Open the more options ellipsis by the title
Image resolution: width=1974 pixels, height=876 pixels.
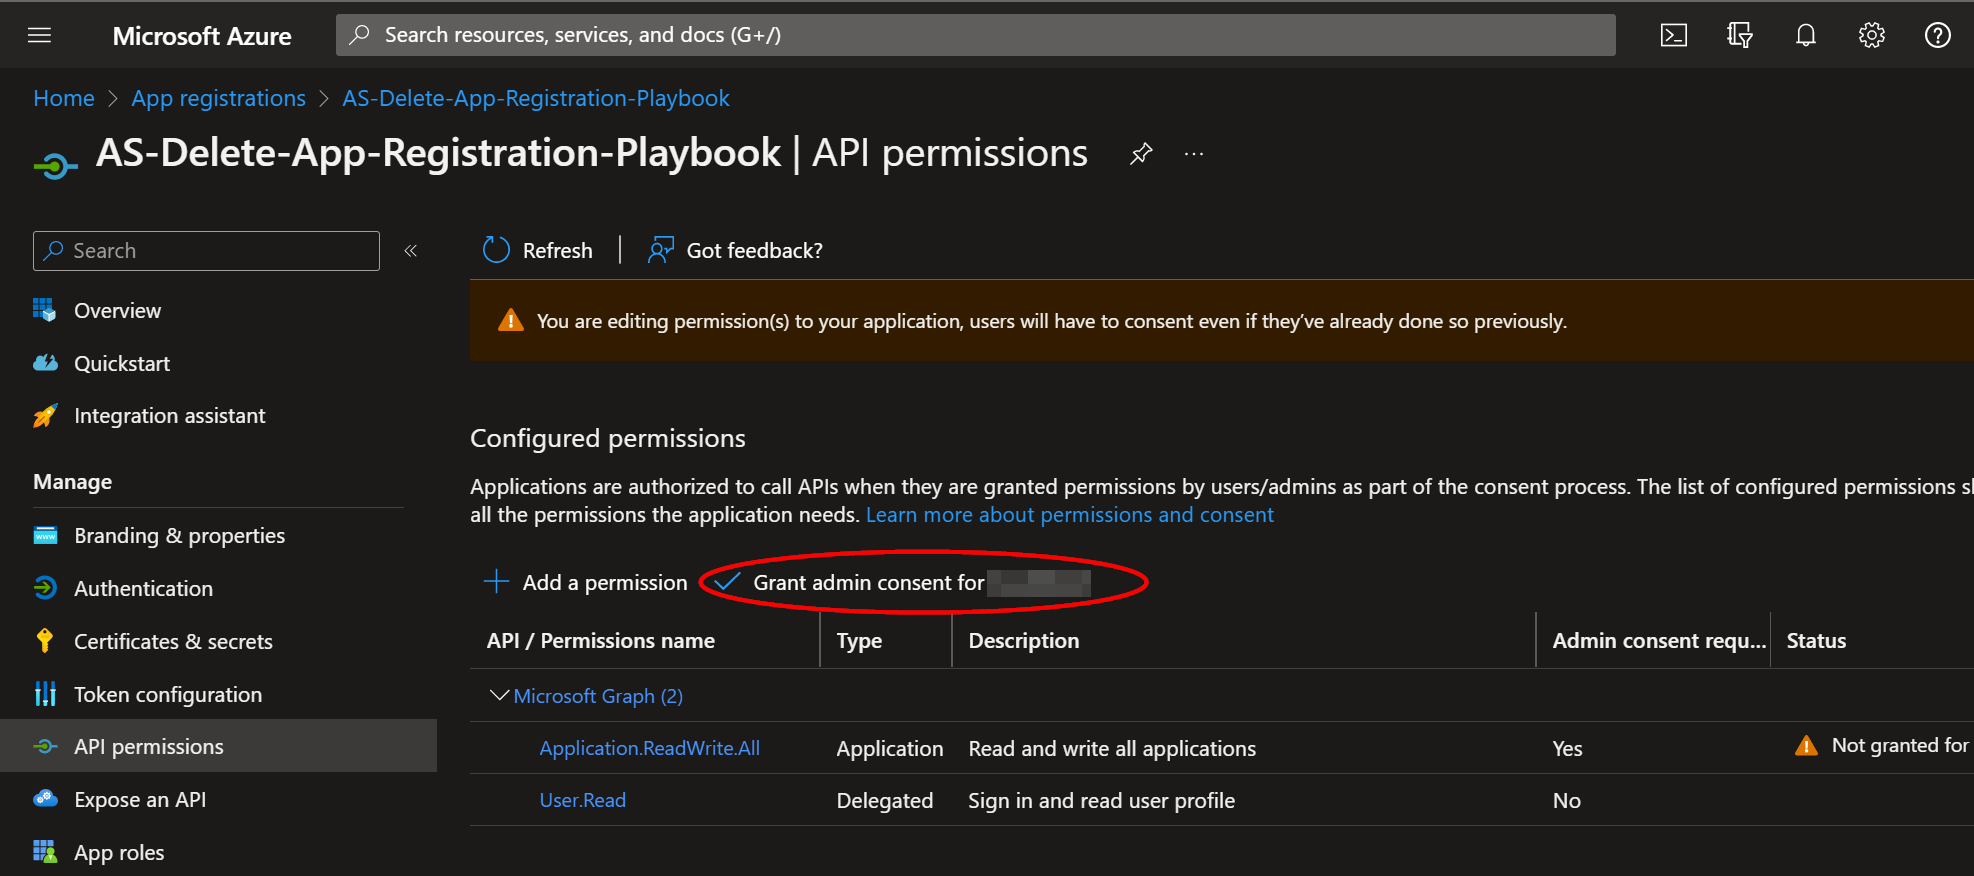pos(1193,154)
